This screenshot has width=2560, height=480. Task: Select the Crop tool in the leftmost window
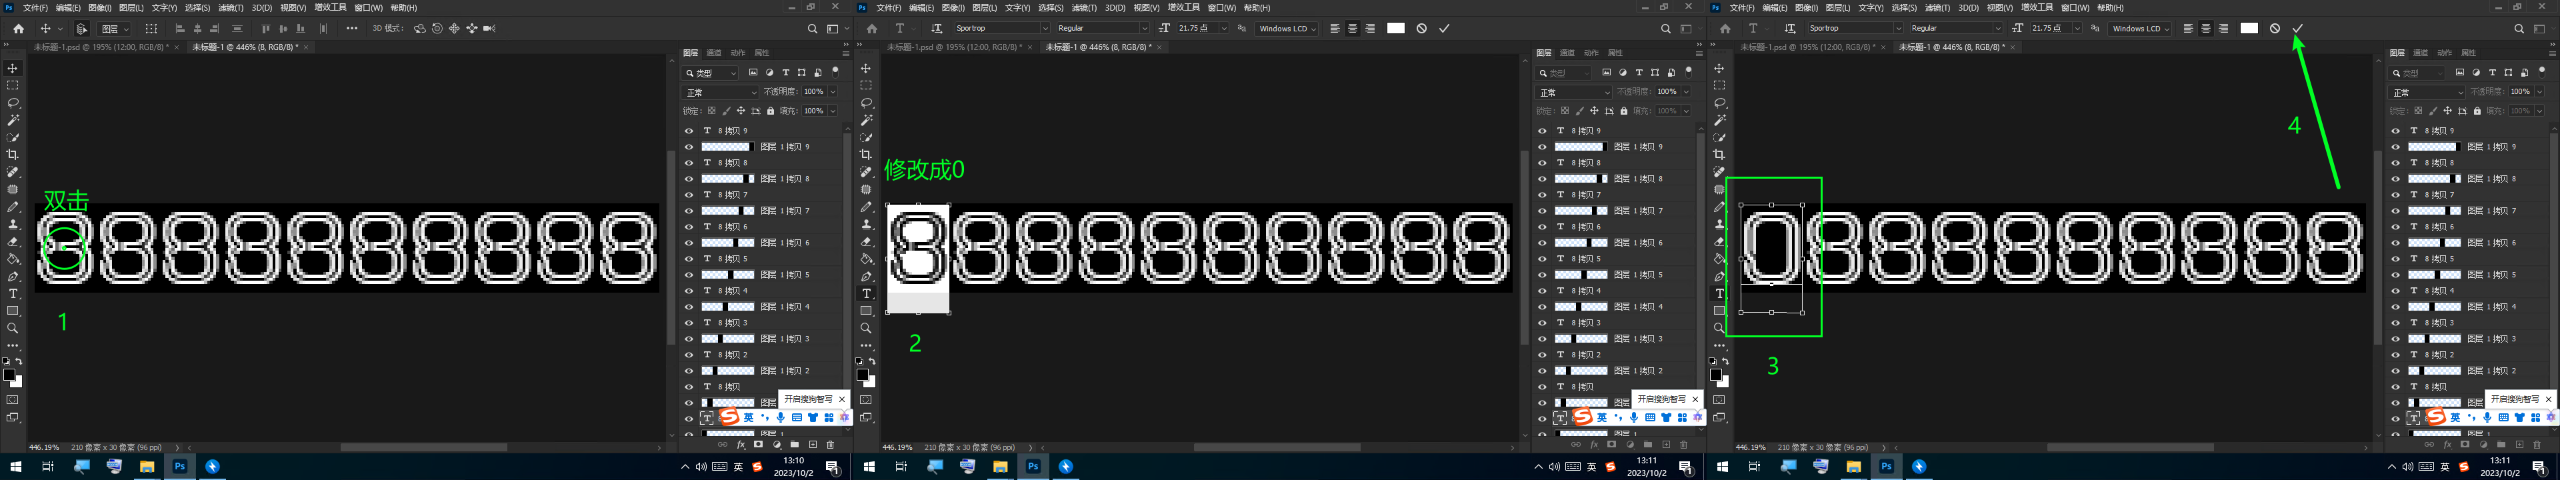click(13, 155)
